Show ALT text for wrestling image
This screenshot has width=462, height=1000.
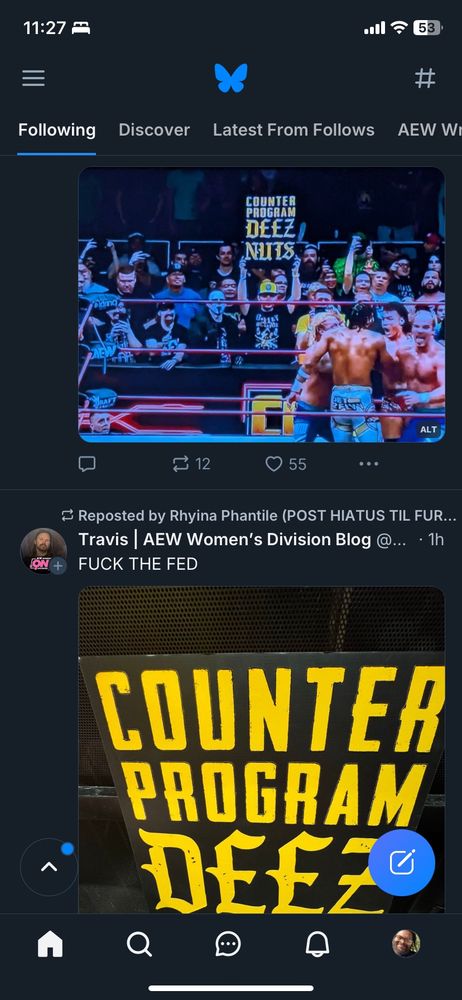pos(428,430)
